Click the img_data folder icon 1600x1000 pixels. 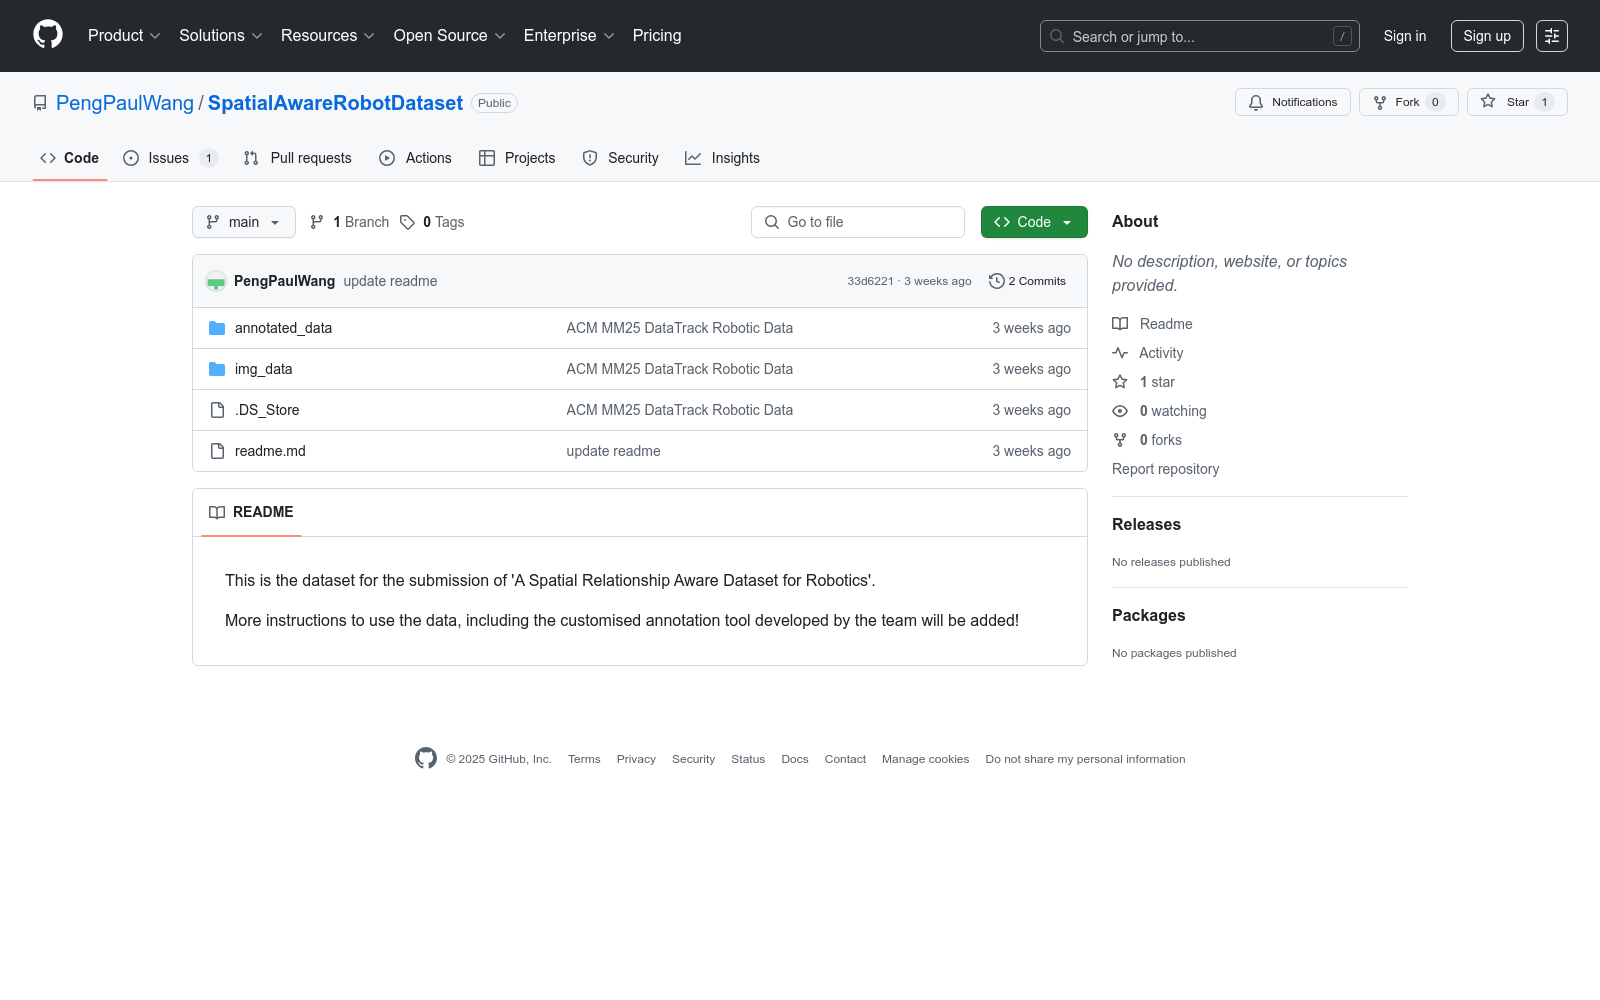click(217, 369)
